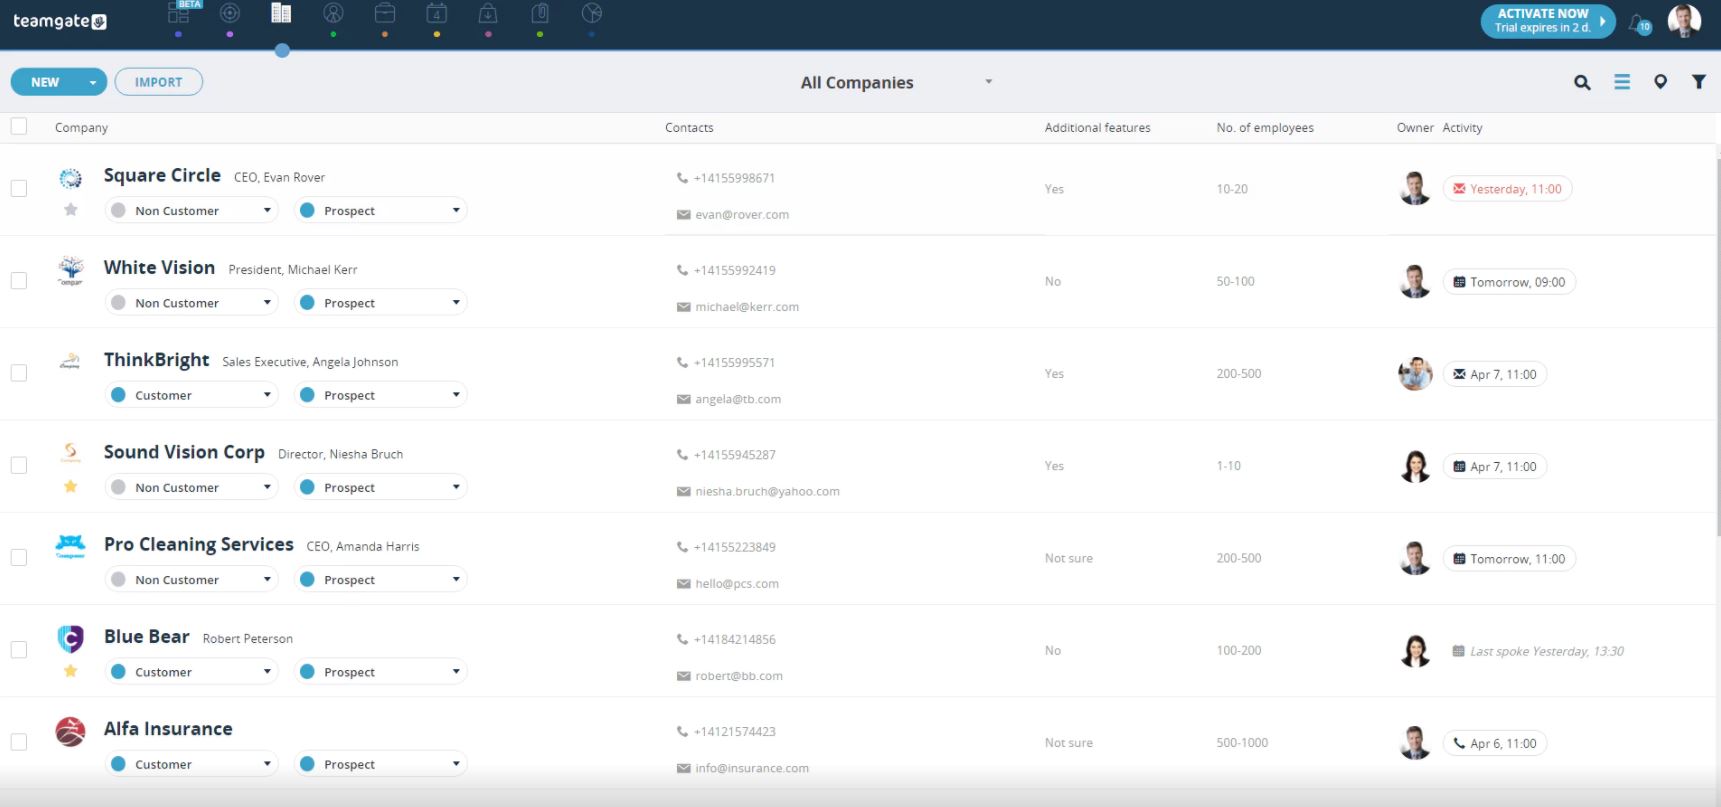Open the Dashboard BETA icon
Screen dimensions: 1721x807
179,13
